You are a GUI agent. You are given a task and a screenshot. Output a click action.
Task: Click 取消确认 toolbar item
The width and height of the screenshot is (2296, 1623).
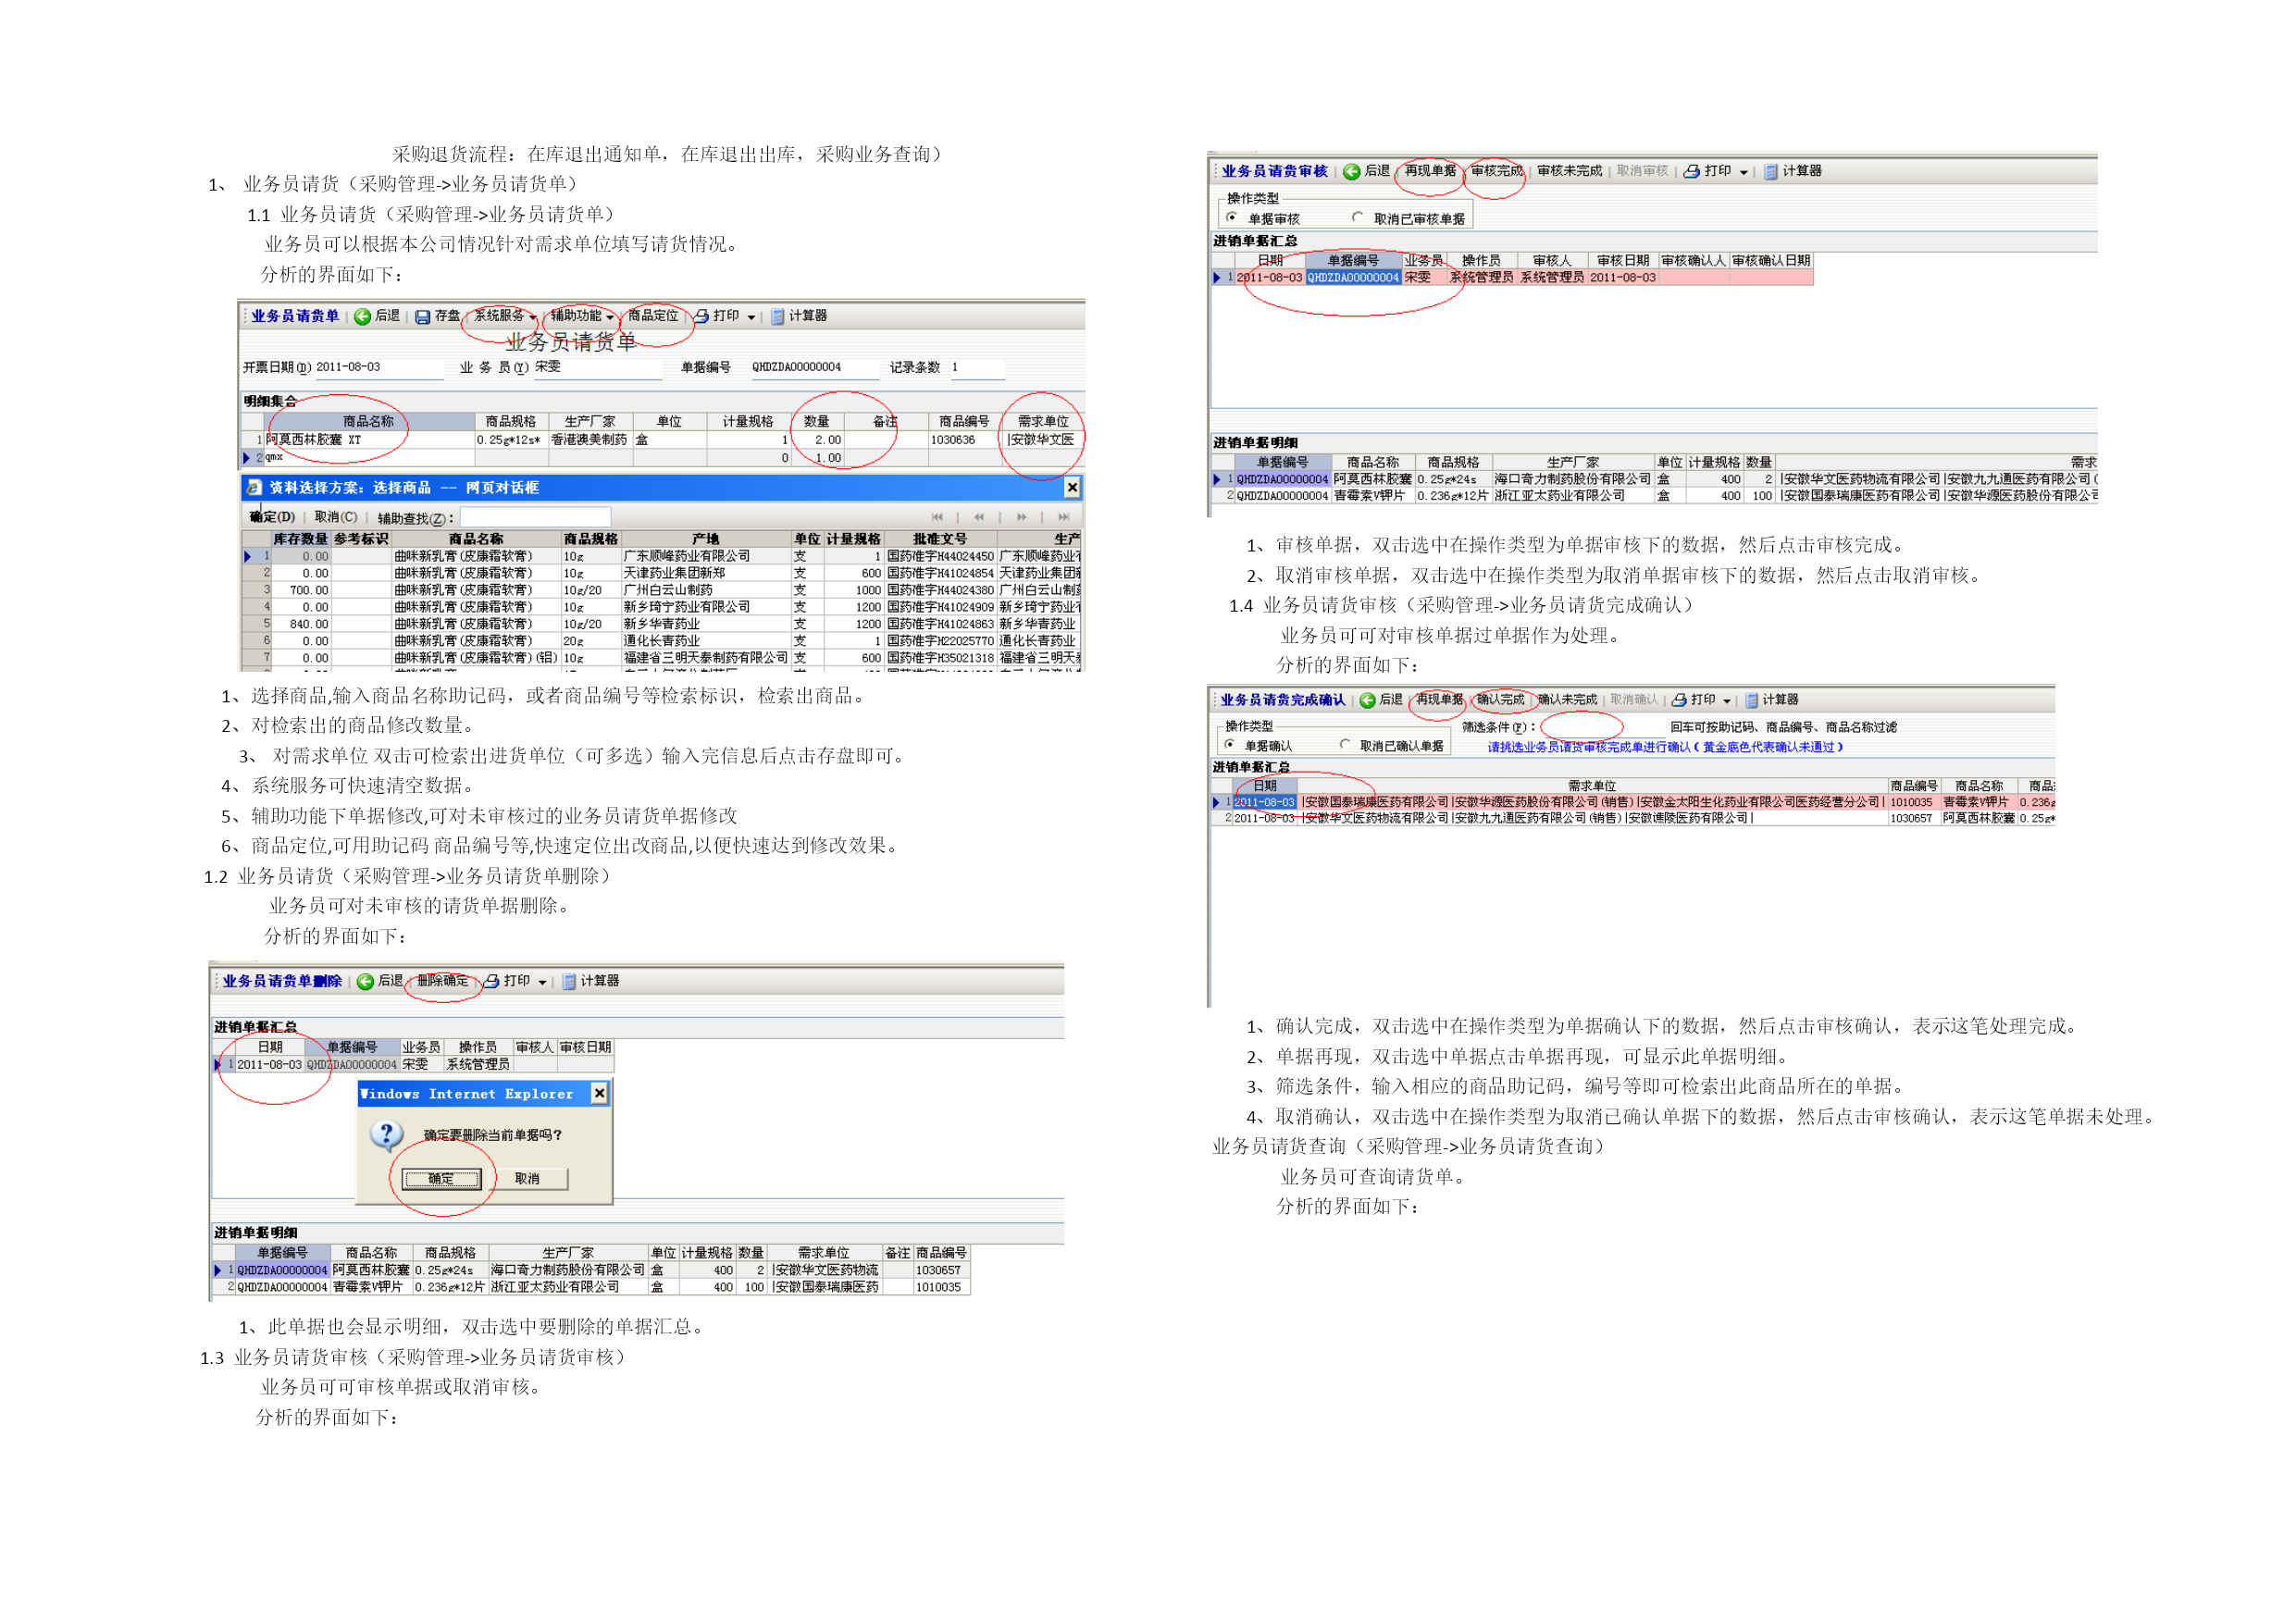(x=1634, y=700)
